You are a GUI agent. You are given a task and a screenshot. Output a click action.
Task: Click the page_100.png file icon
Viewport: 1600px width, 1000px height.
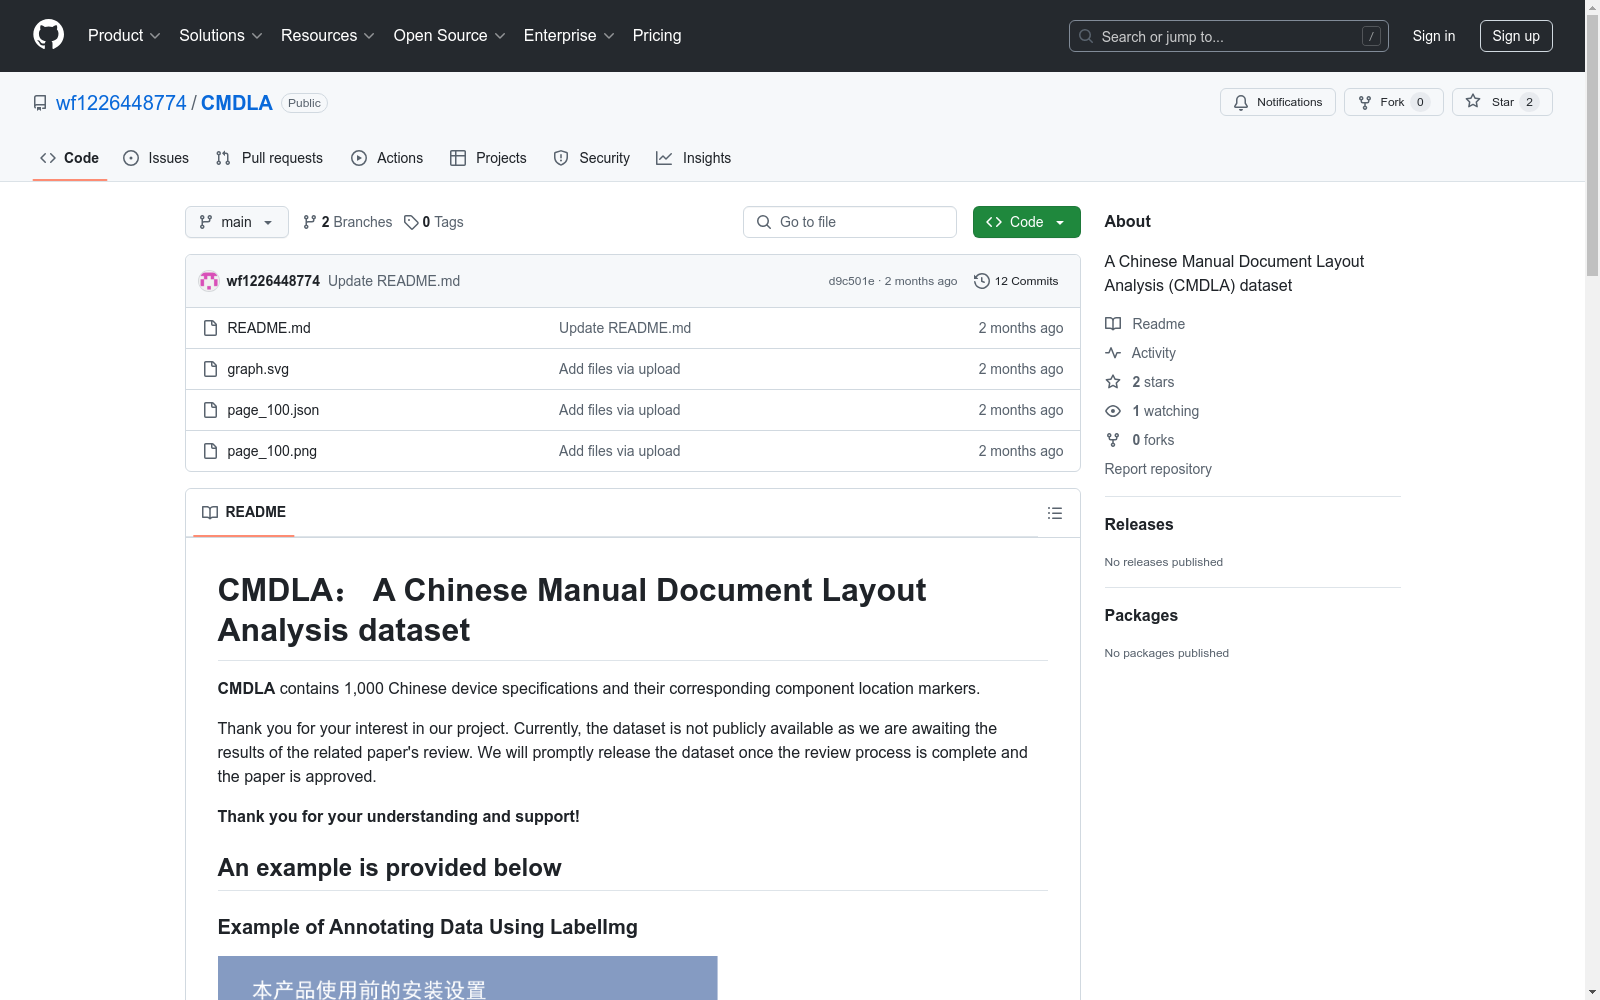[x=210, y=451]
